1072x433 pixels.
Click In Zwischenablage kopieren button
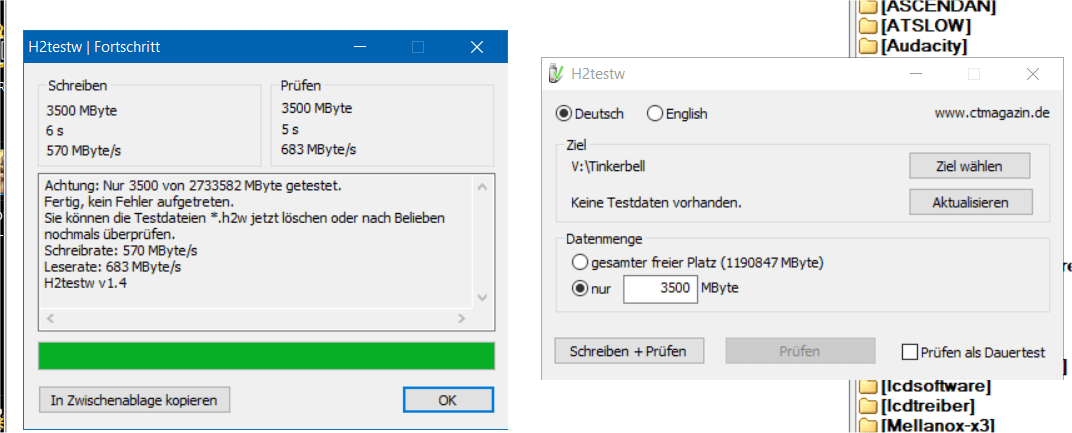(x=133, y=400)
